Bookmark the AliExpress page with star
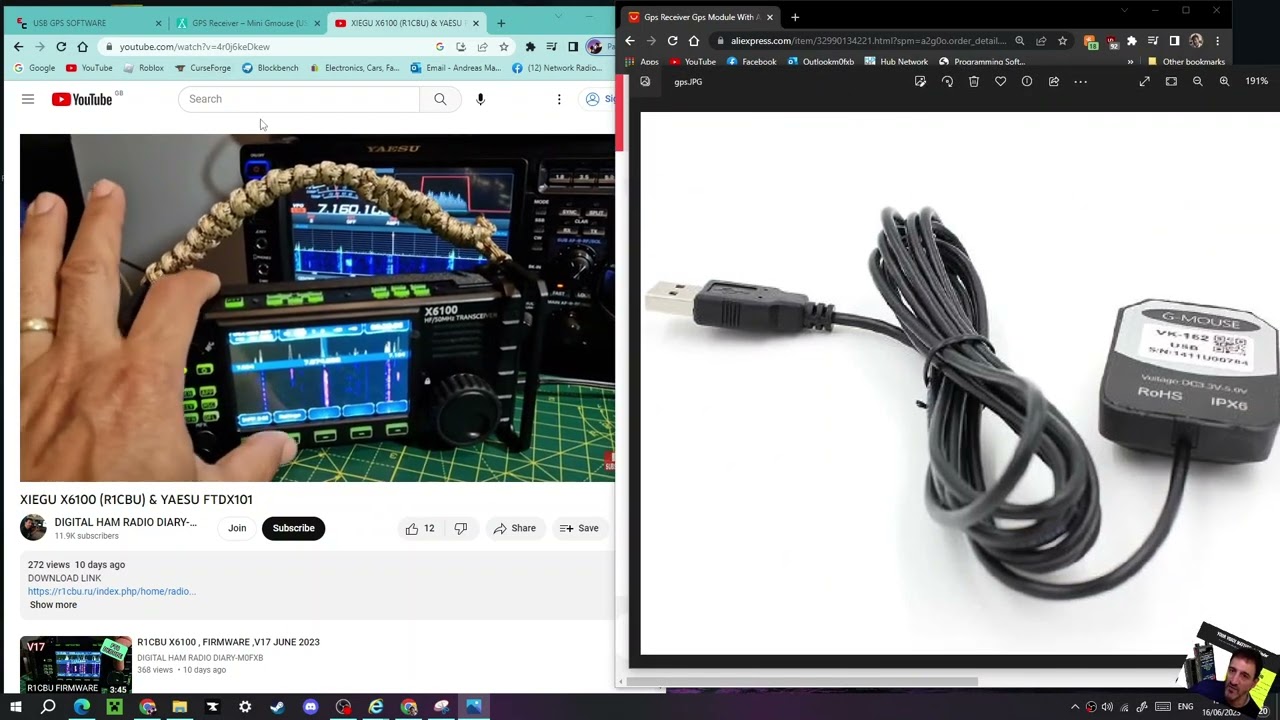 [1062, 41]
